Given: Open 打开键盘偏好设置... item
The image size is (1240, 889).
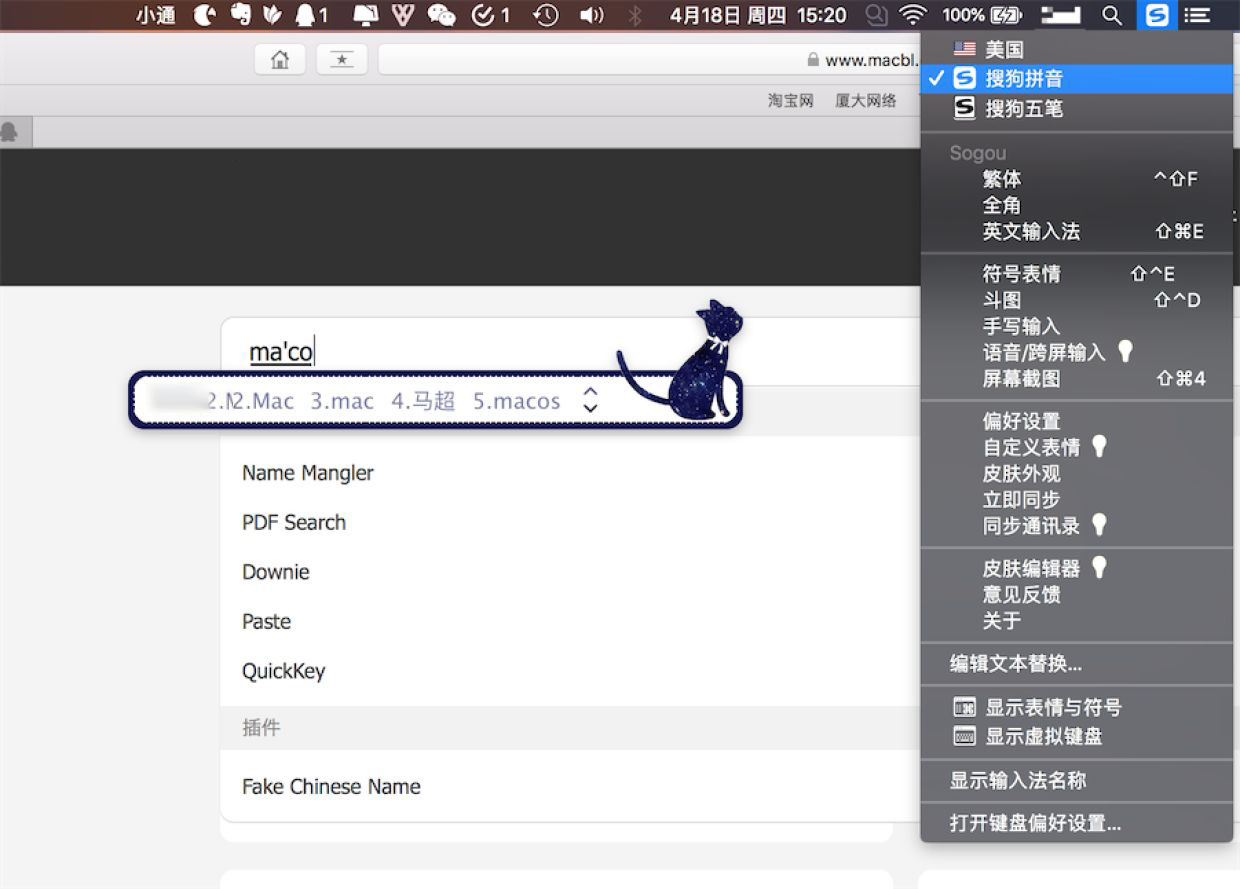Looking at the screenshot, I should [x=1076, y=823].
